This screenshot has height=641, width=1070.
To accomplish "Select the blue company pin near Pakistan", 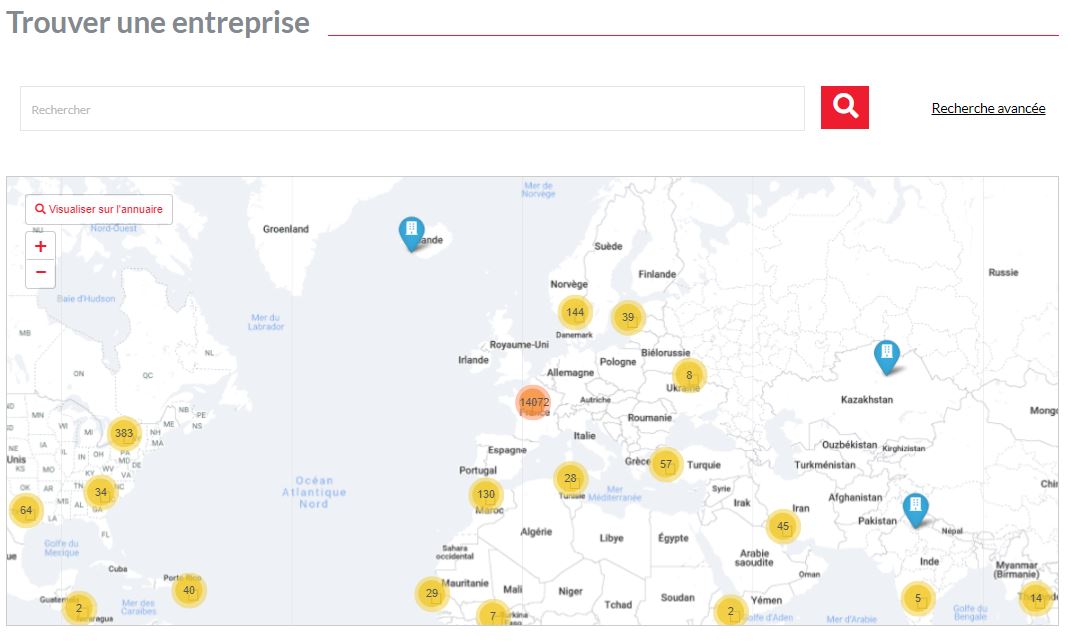I will (915, 508).
